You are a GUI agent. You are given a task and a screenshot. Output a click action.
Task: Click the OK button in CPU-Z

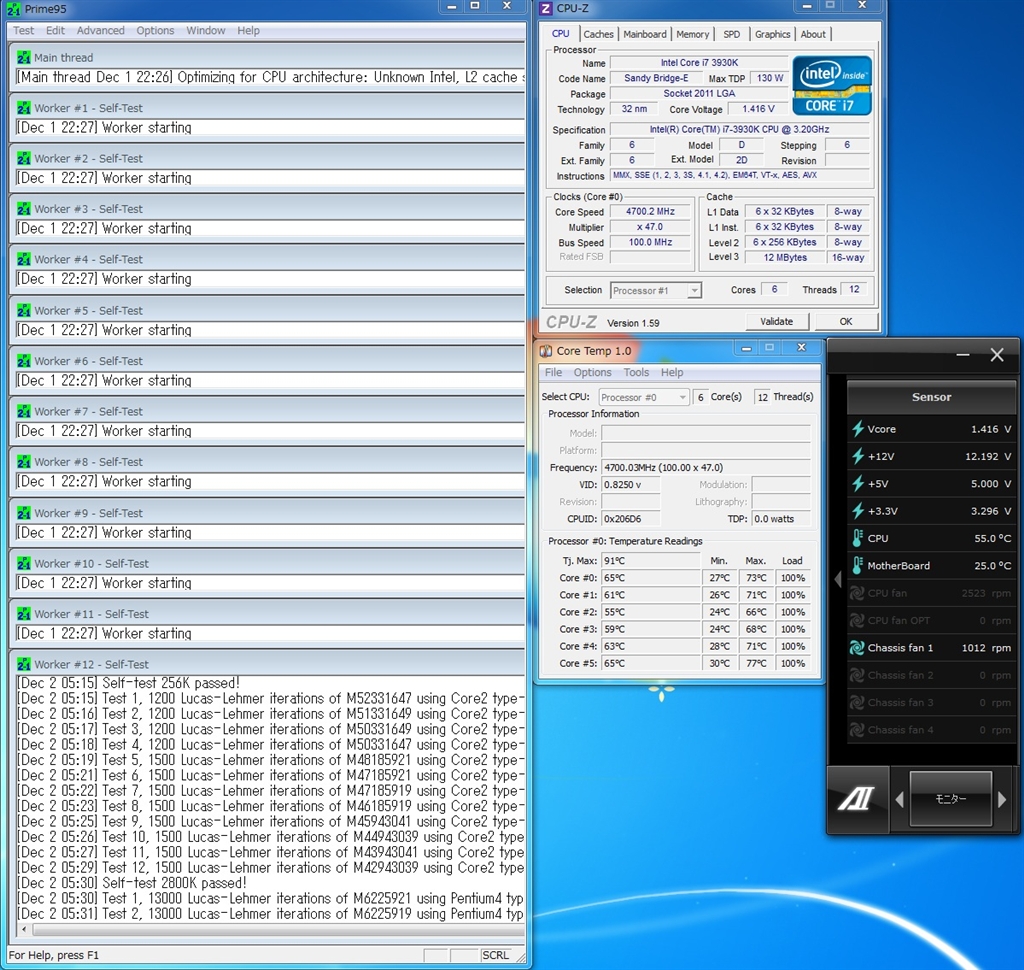(846, 321)
